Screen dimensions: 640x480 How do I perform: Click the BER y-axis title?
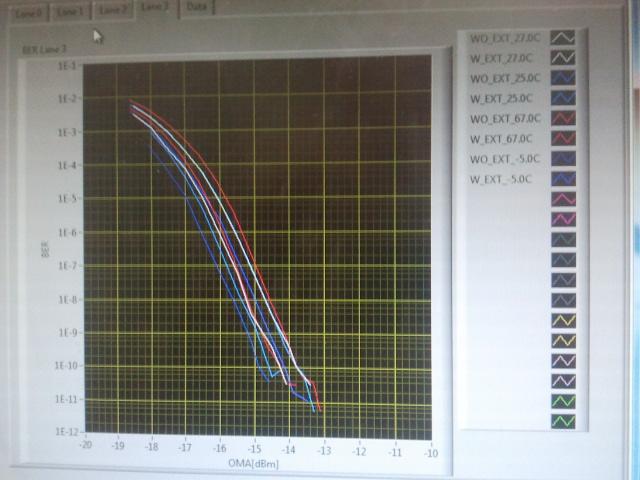pos(45,249)
